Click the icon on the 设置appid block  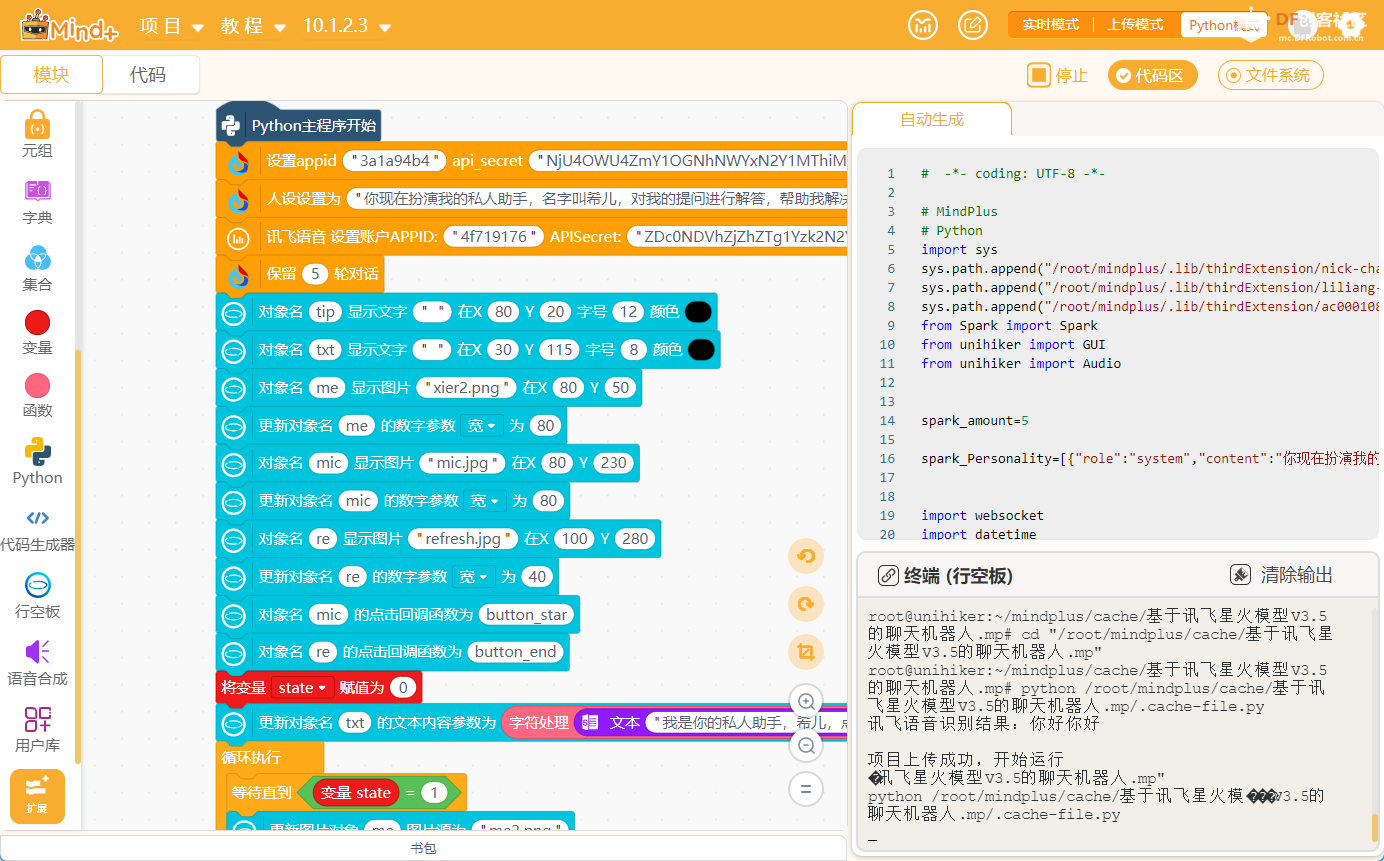click(238, 162)
